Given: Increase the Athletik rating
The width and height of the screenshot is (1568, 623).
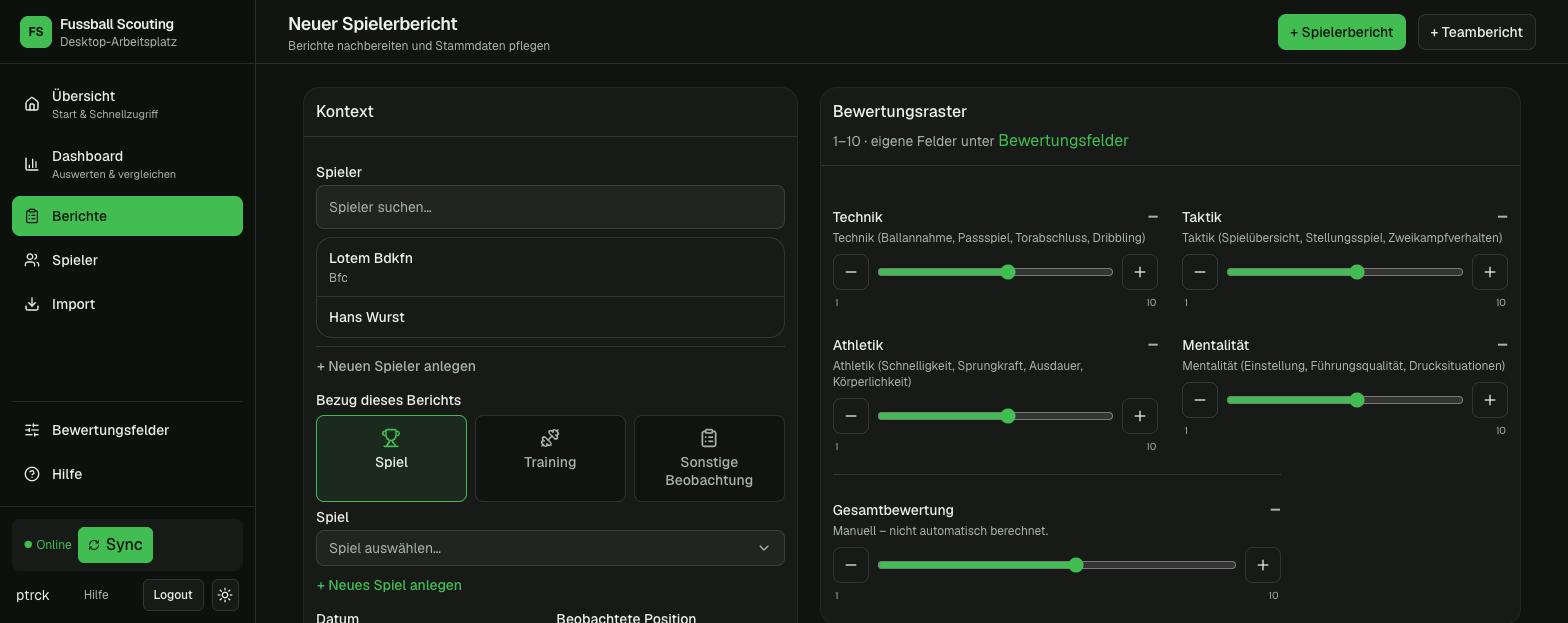Looking at the screenshot, I should click(x=1140, y=416).
